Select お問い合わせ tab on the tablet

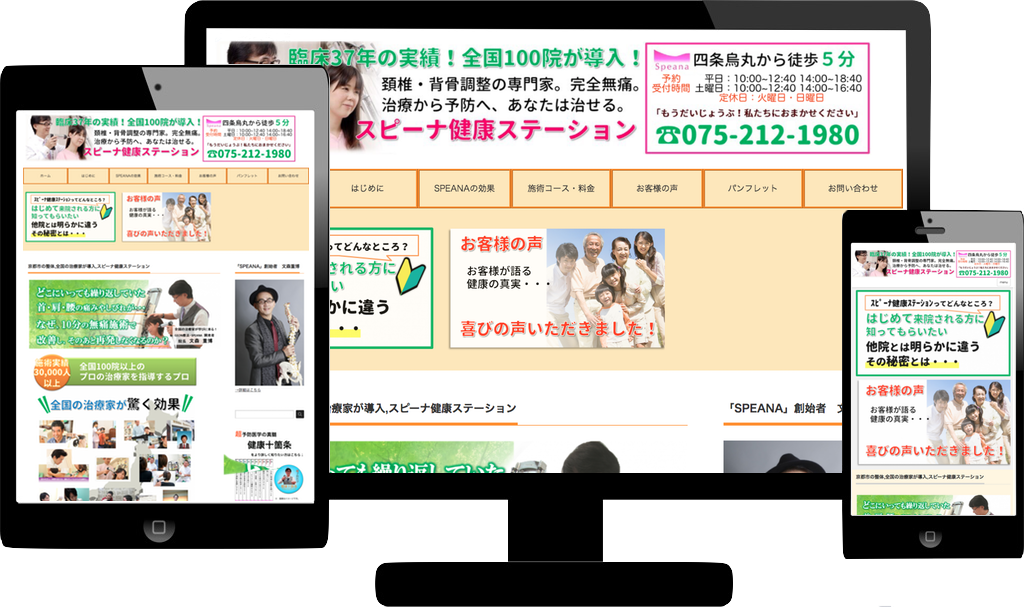click(288, 176)
